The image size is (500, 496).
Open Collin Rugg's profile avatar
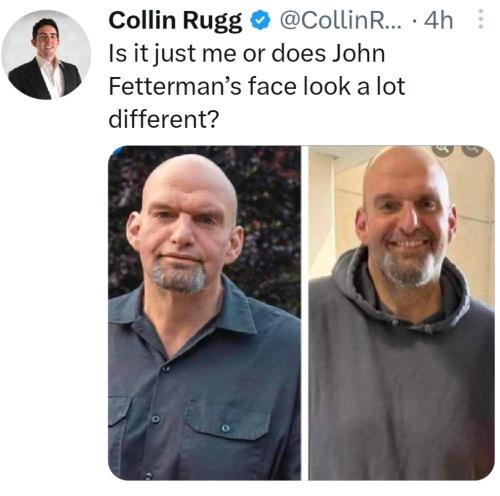(46, 54)
